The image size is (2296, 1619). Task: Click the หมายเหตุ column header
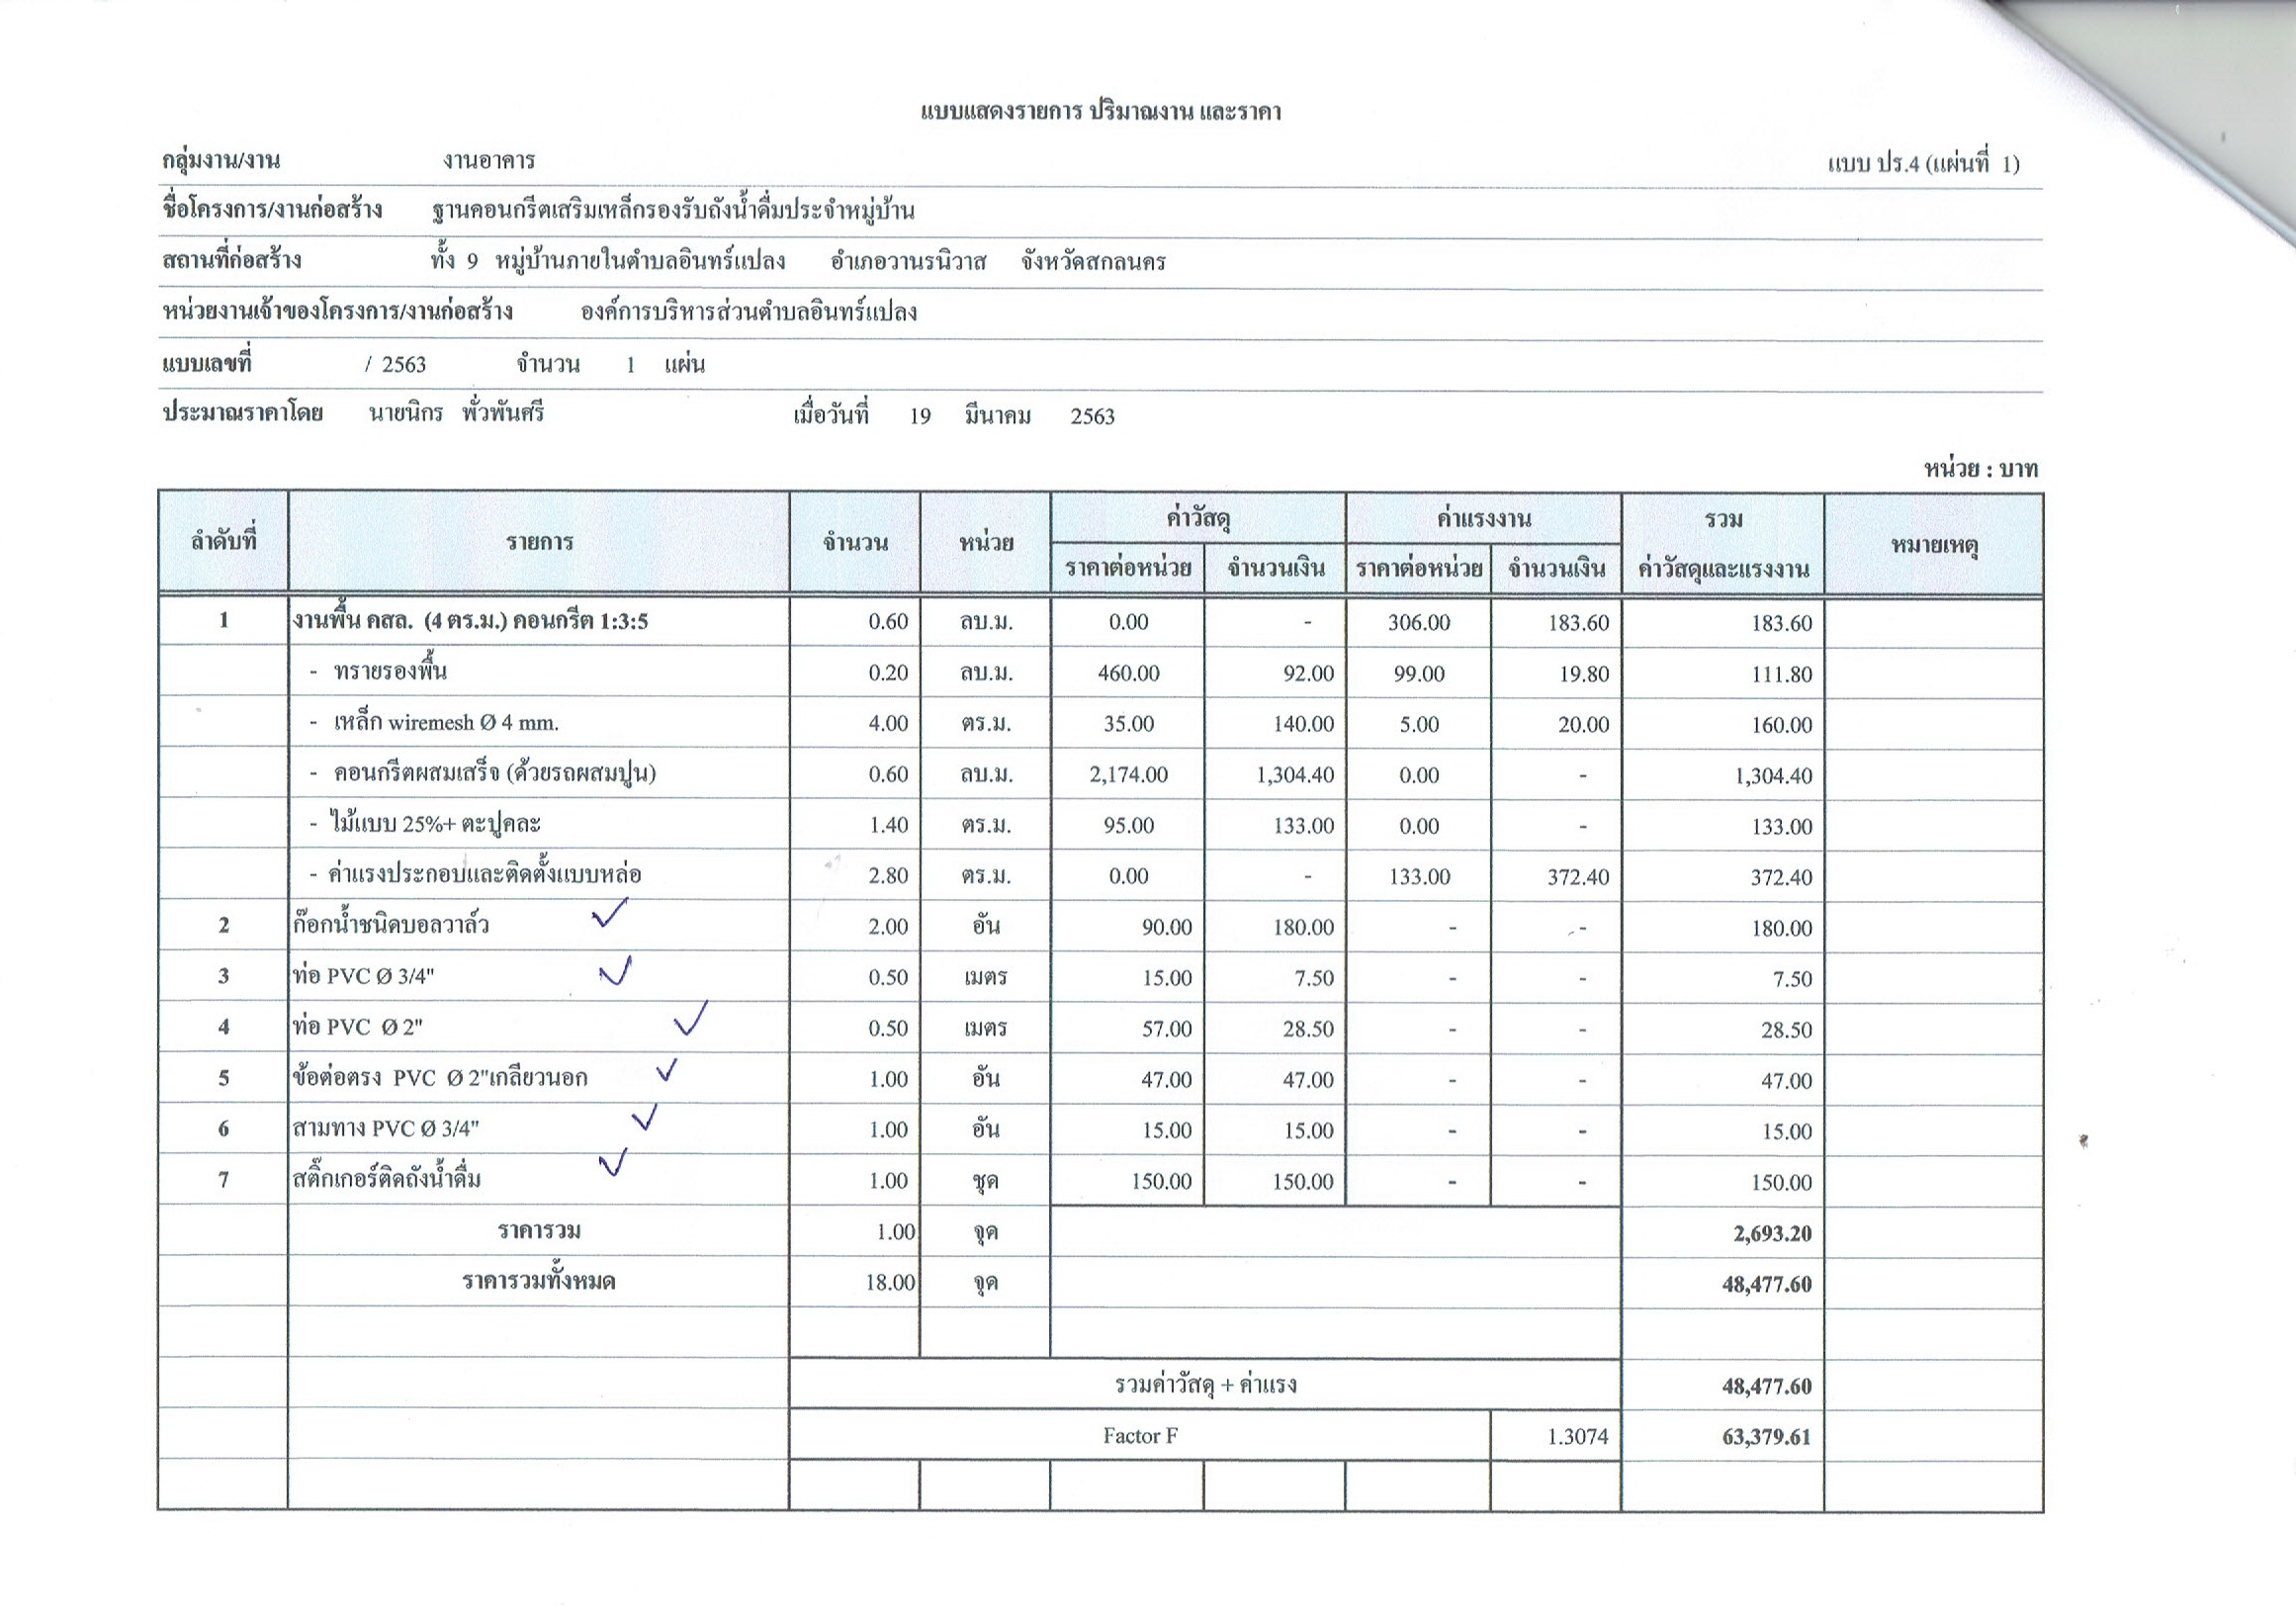1934,545
